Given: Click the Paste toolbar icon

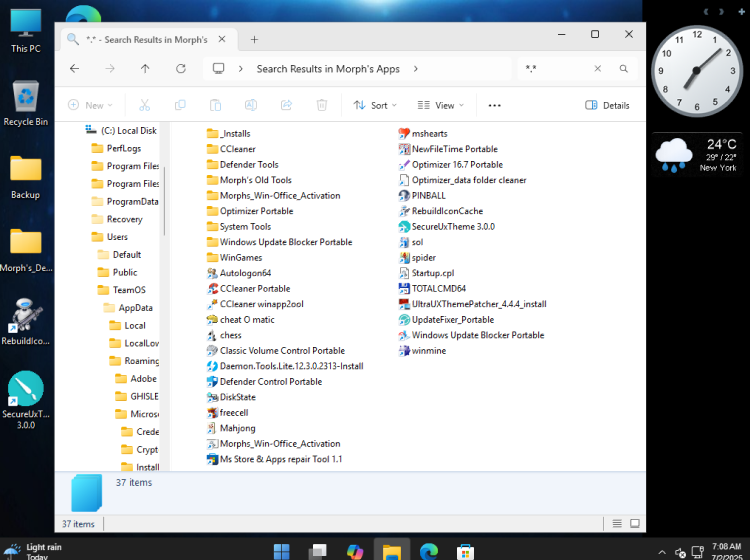Looking at the screenshot, I should point(215,105).
